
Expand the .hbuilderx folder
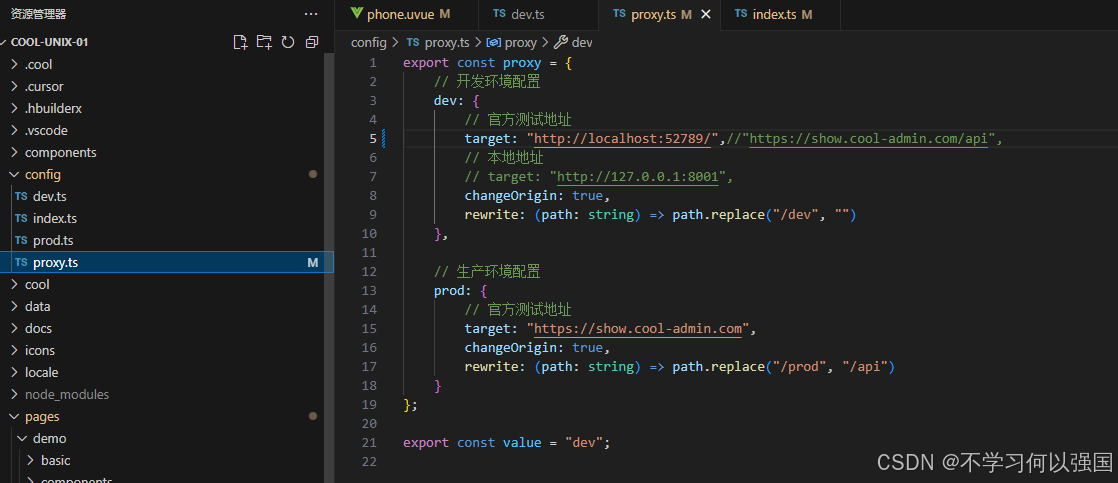pos(167,108)
